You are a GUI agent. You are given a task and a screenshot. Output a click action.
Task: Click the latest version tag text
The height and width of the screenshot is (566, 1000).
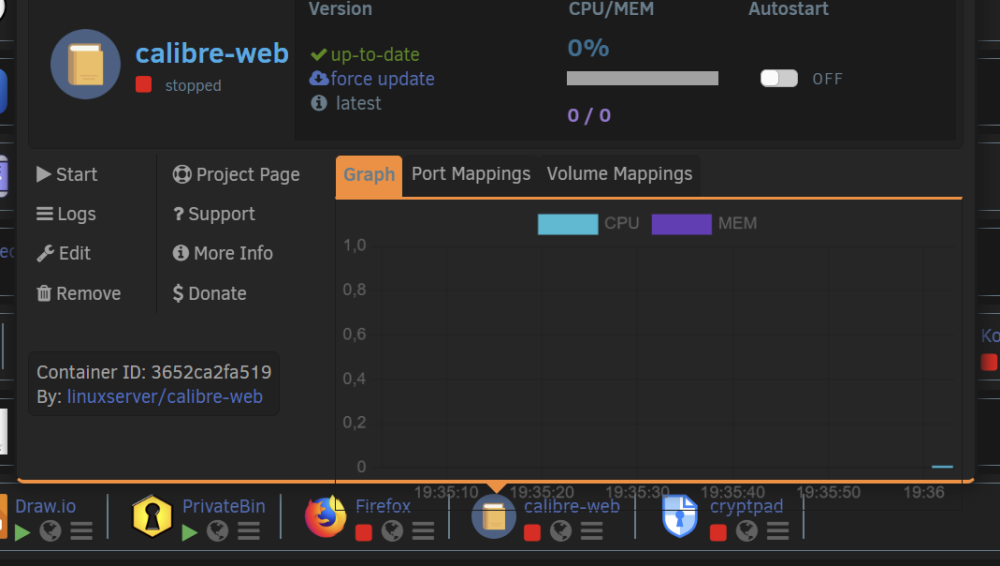pos(358,103)
